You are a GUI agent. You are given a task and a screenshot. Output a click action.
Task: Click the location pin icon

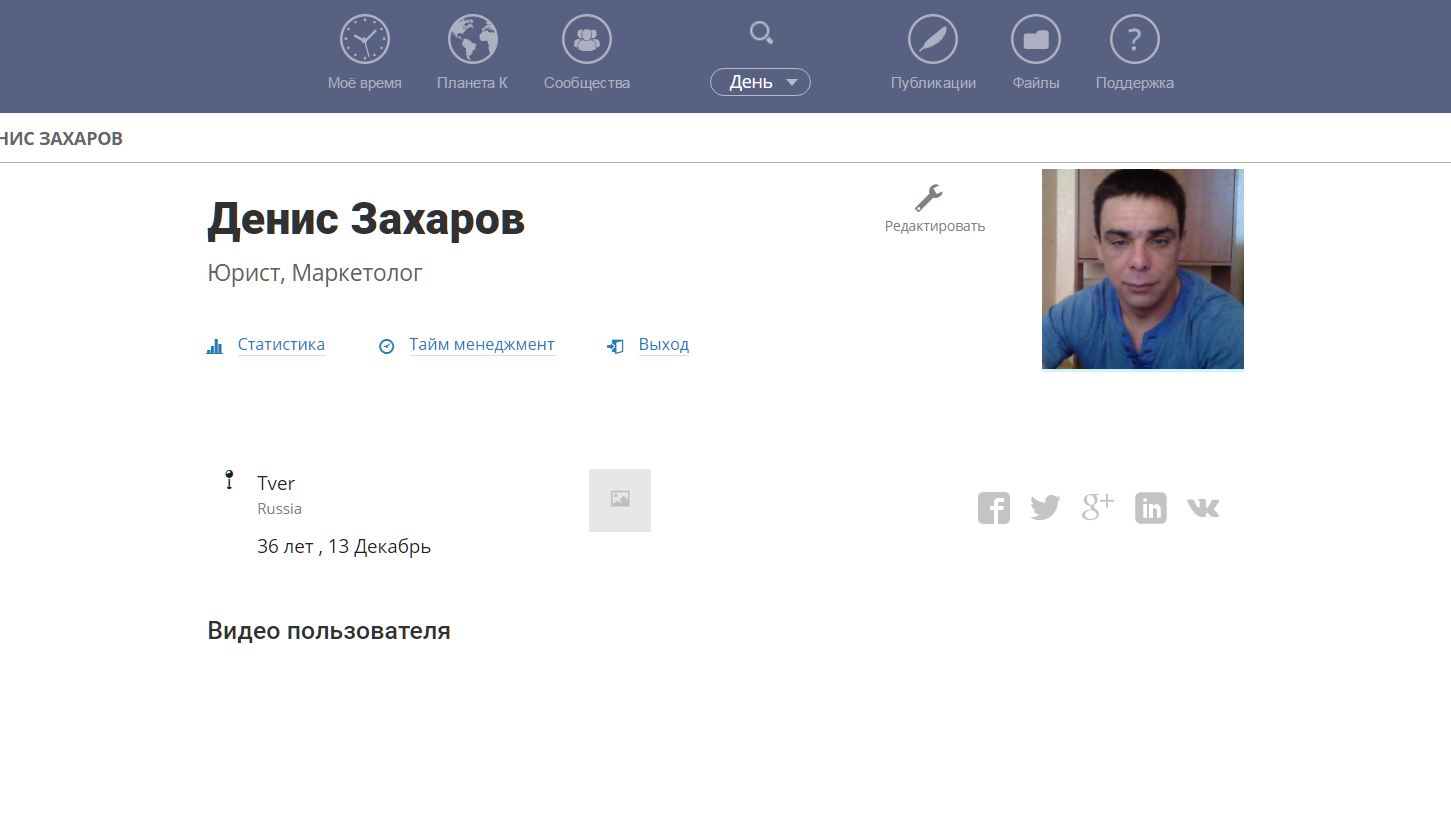229,480
